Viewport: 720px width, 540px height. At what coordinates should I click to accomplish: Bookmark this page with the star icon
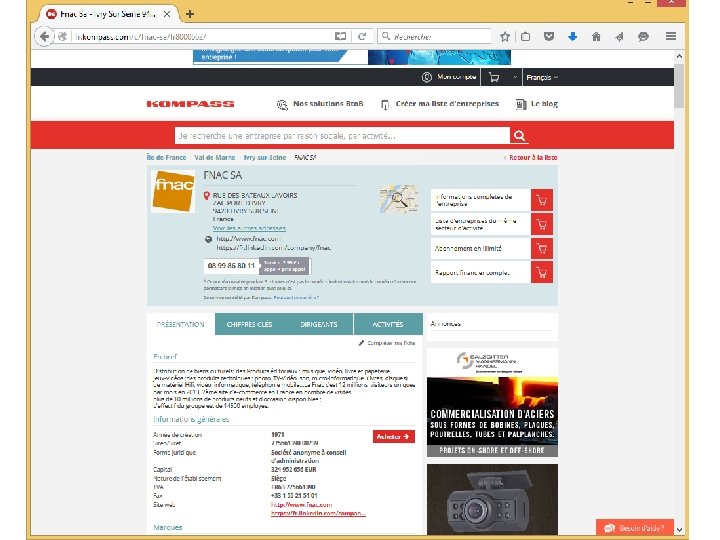click(x=505, y=37)
